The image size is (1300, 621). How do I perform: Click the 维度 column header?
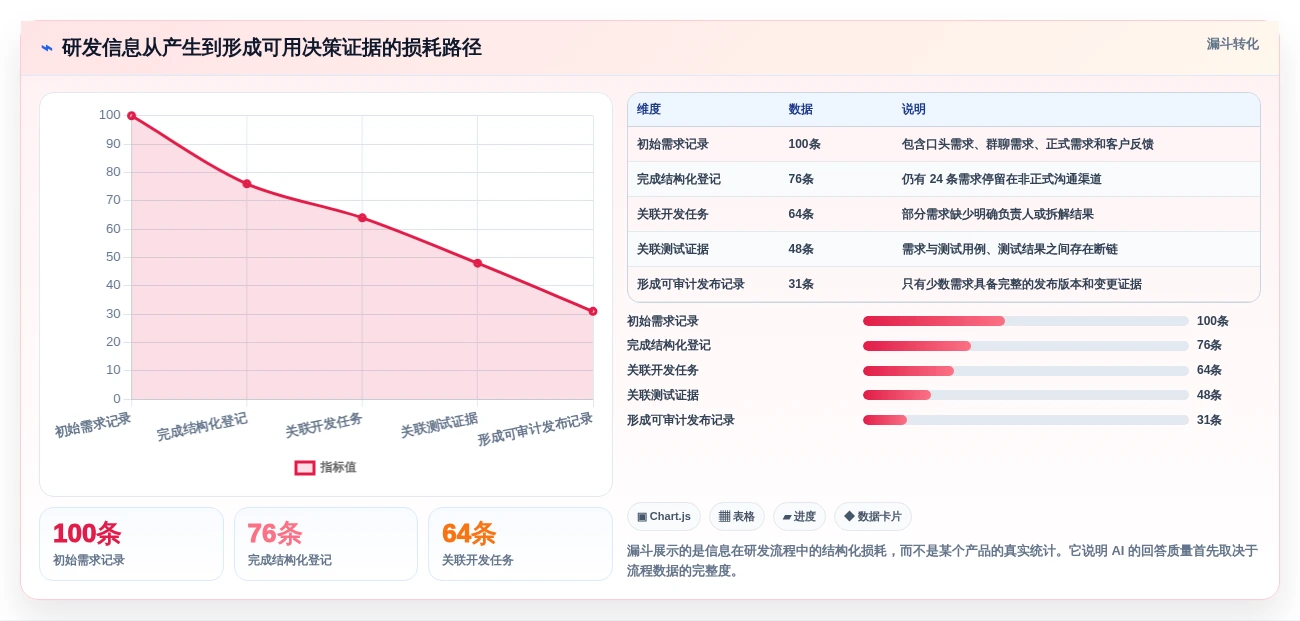pos(649,109)
